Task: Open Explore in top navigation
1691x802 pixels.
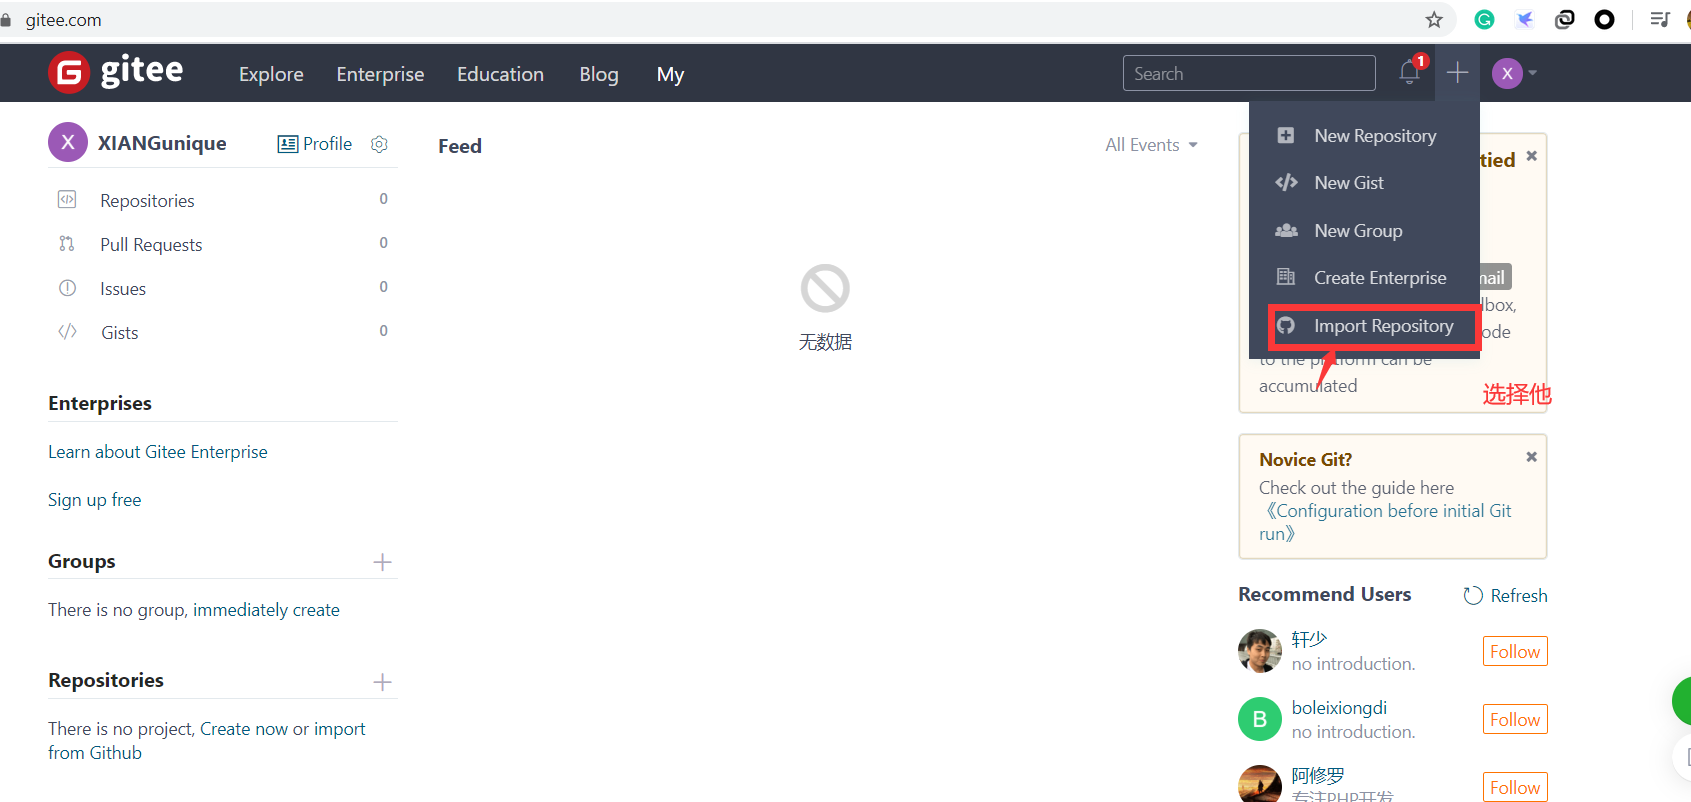Action: click(271, 74)
